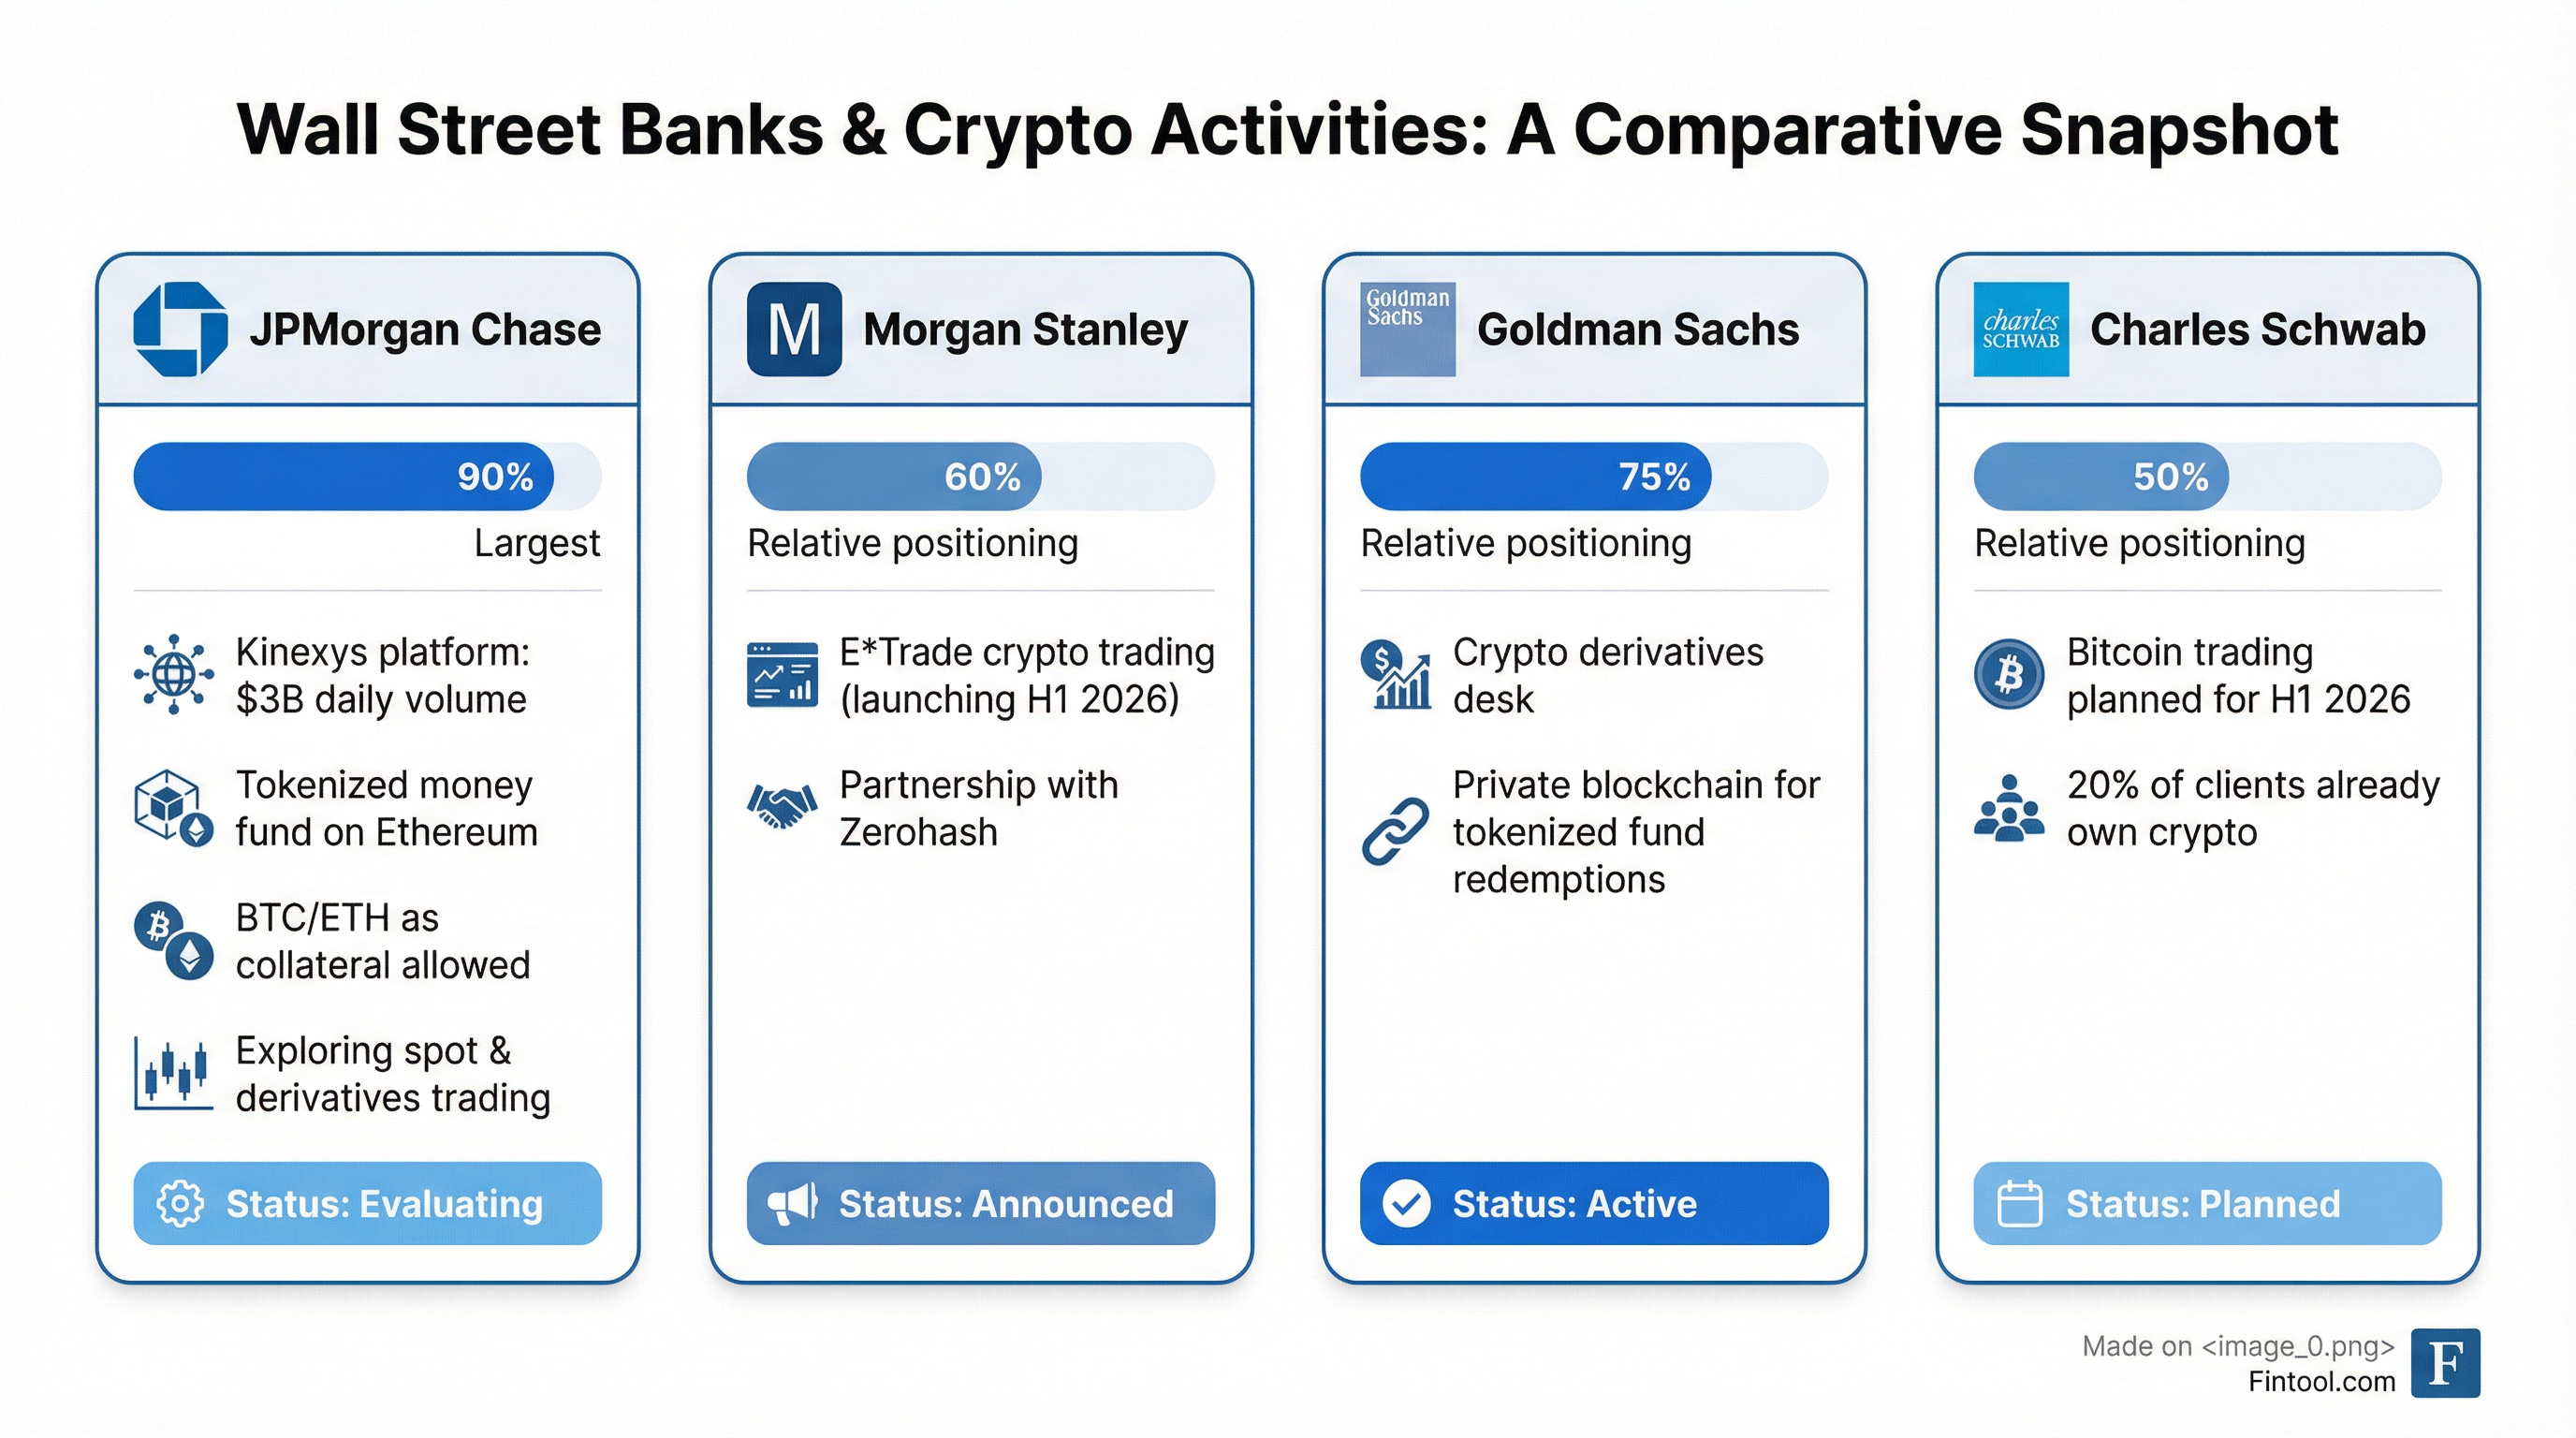
Task: Click the Status: Evaluating button
Action: tap(367, 1203)
